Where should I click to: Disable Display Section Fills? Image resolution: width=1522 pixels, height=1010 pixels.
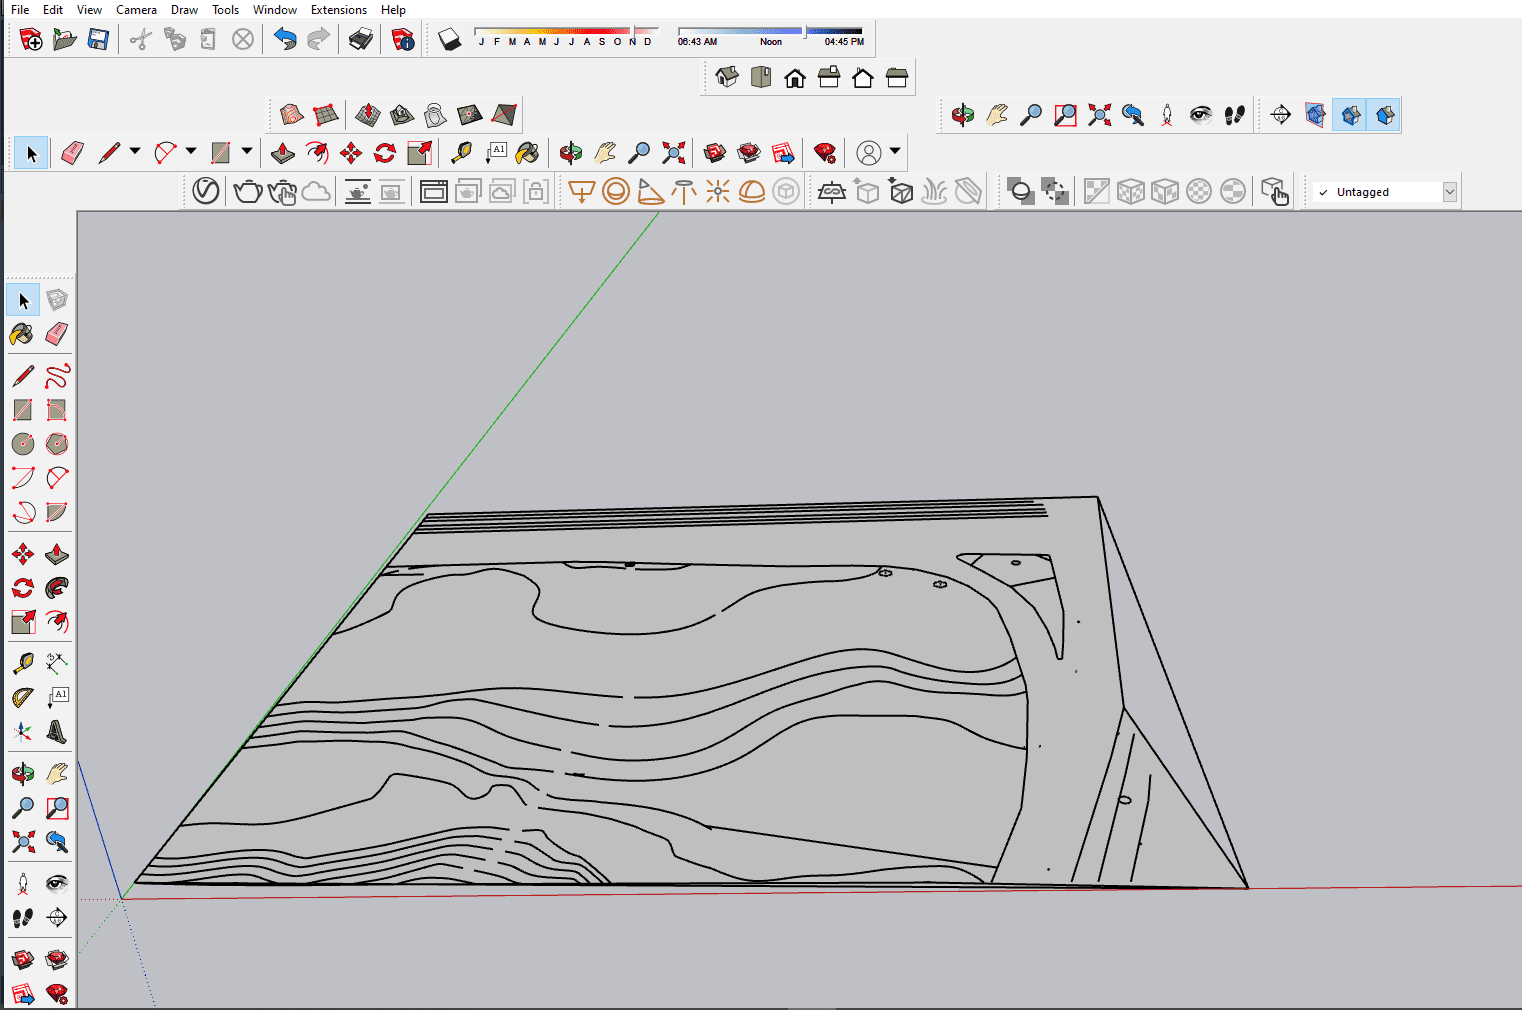[x=1385, y=115]
